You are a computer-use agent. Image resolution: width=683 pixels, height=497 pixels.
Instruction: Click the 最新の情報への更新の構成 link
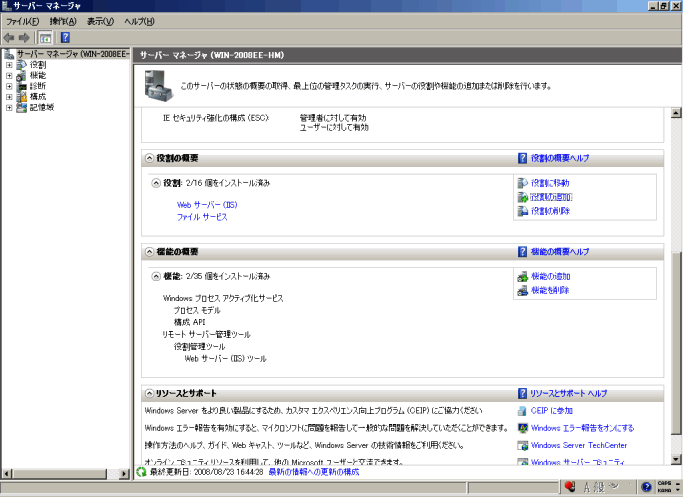point(314,472)
